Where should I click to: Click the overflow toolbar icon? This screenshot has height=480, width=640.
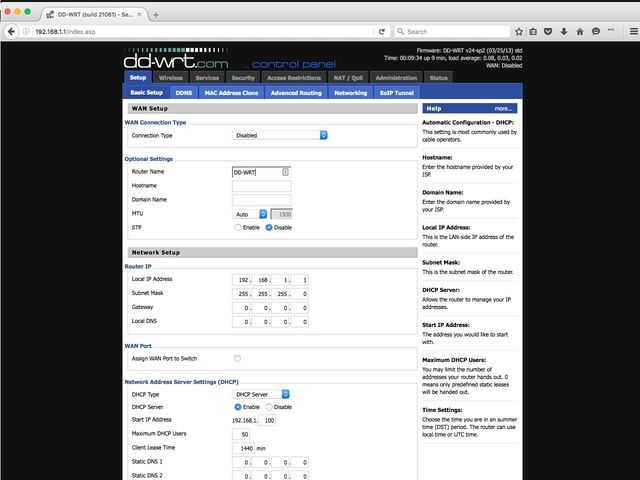tap(611, 30)
